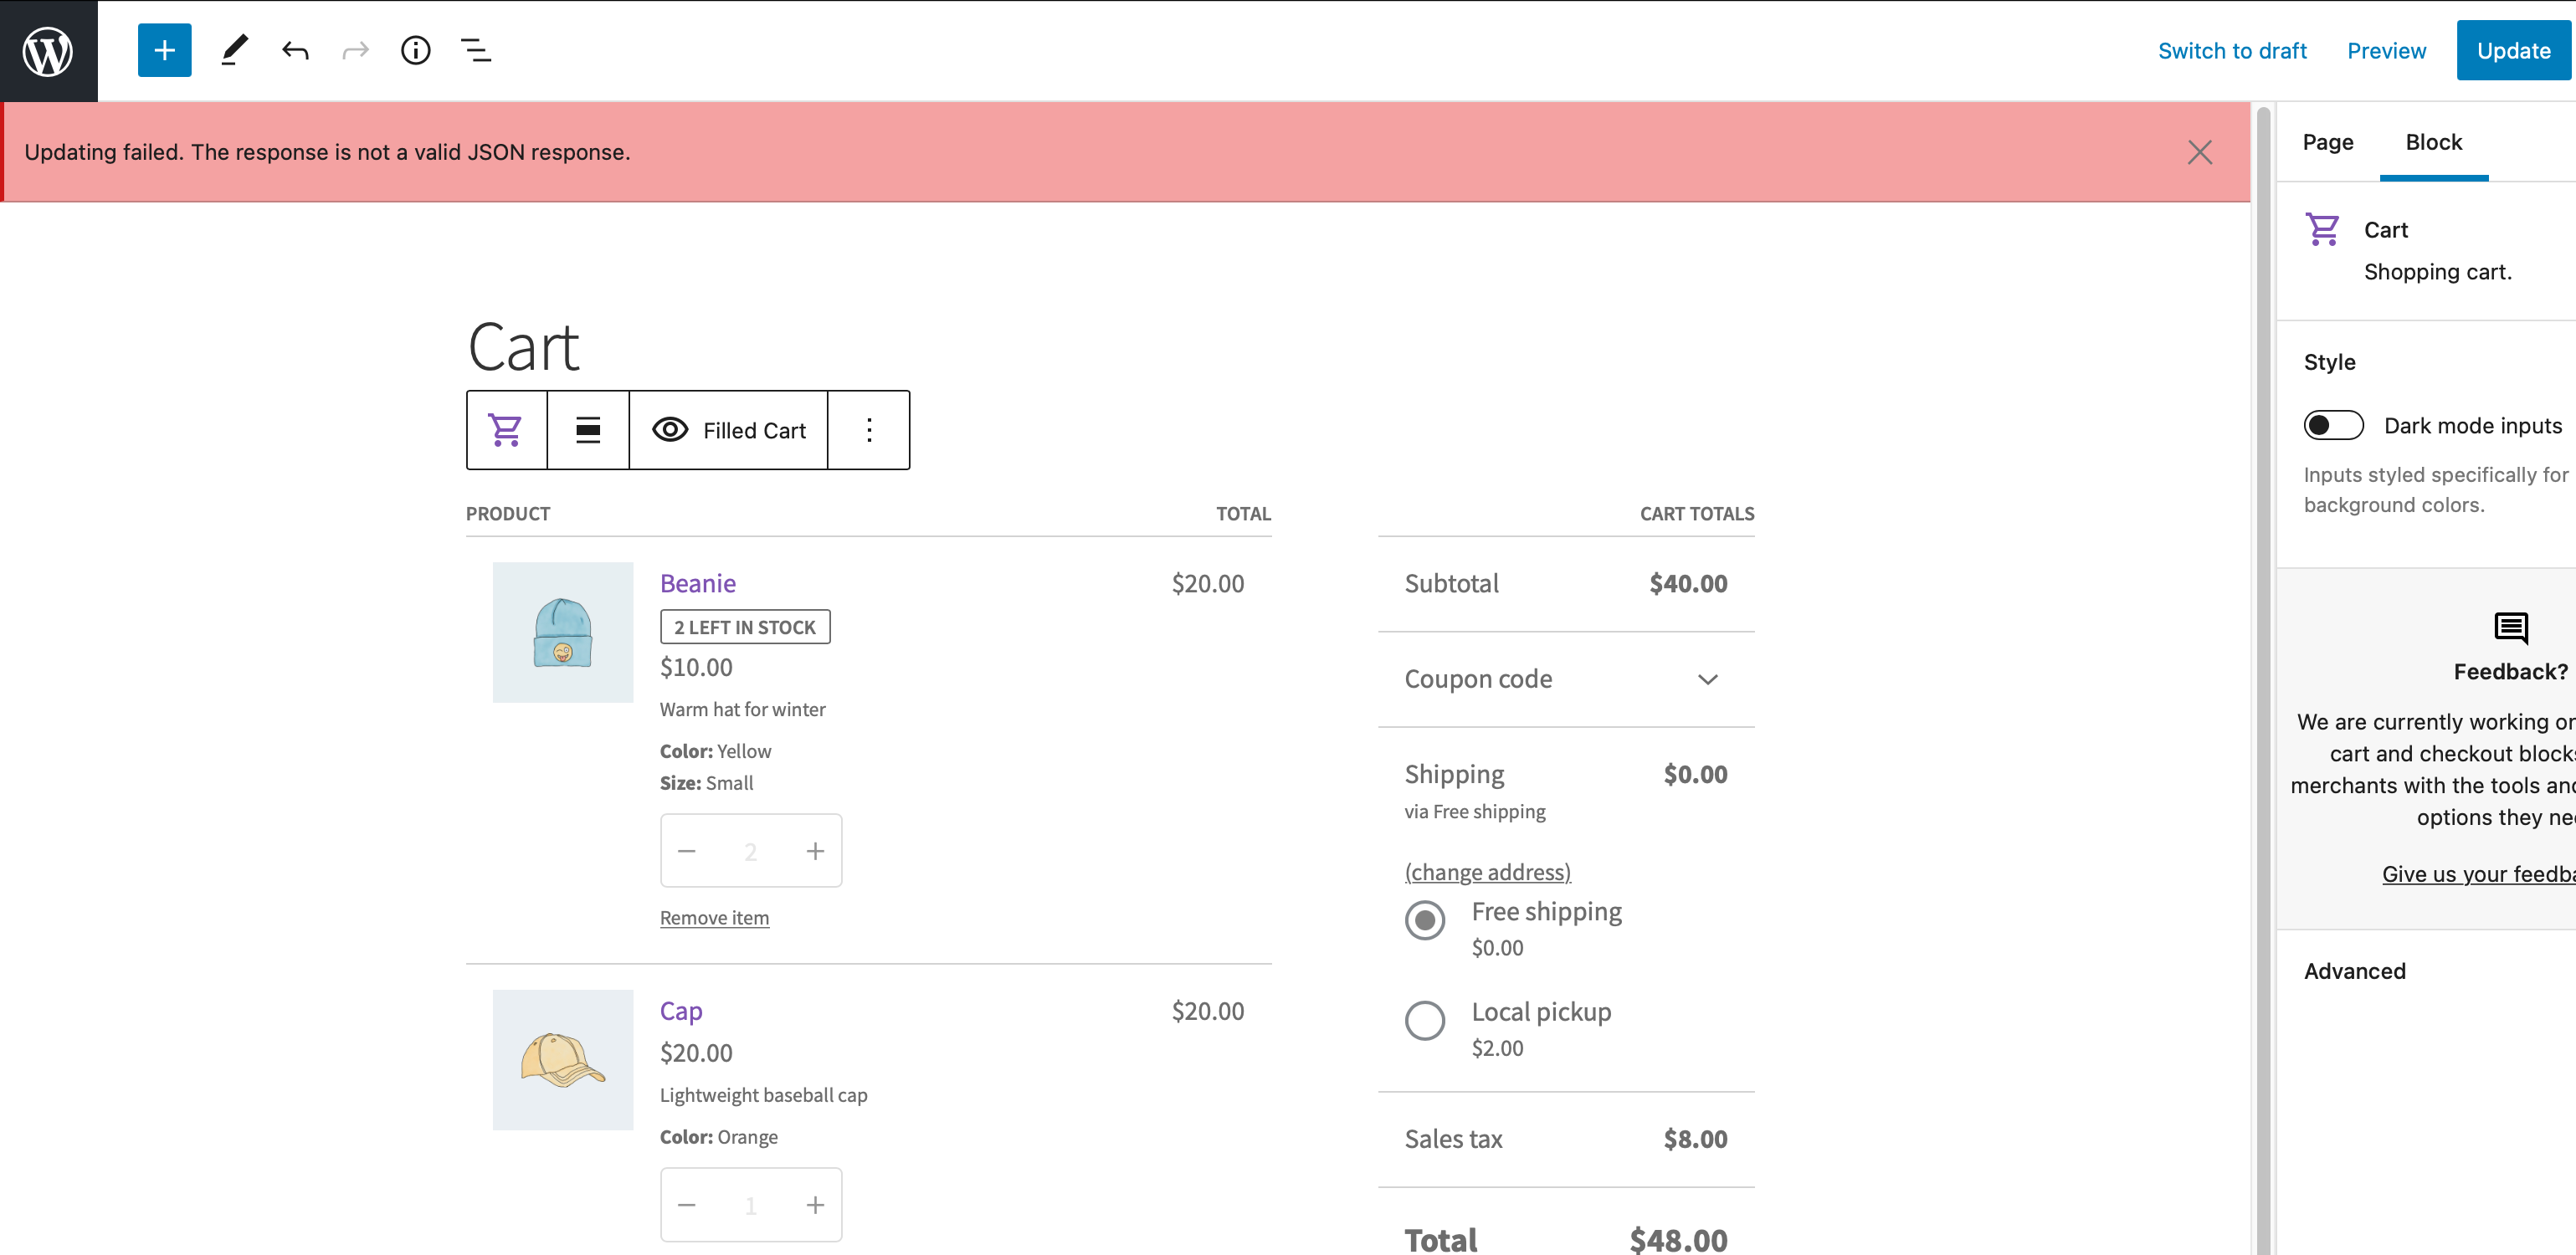
Task: Open the change address link
Action: tap(1487, 871)
